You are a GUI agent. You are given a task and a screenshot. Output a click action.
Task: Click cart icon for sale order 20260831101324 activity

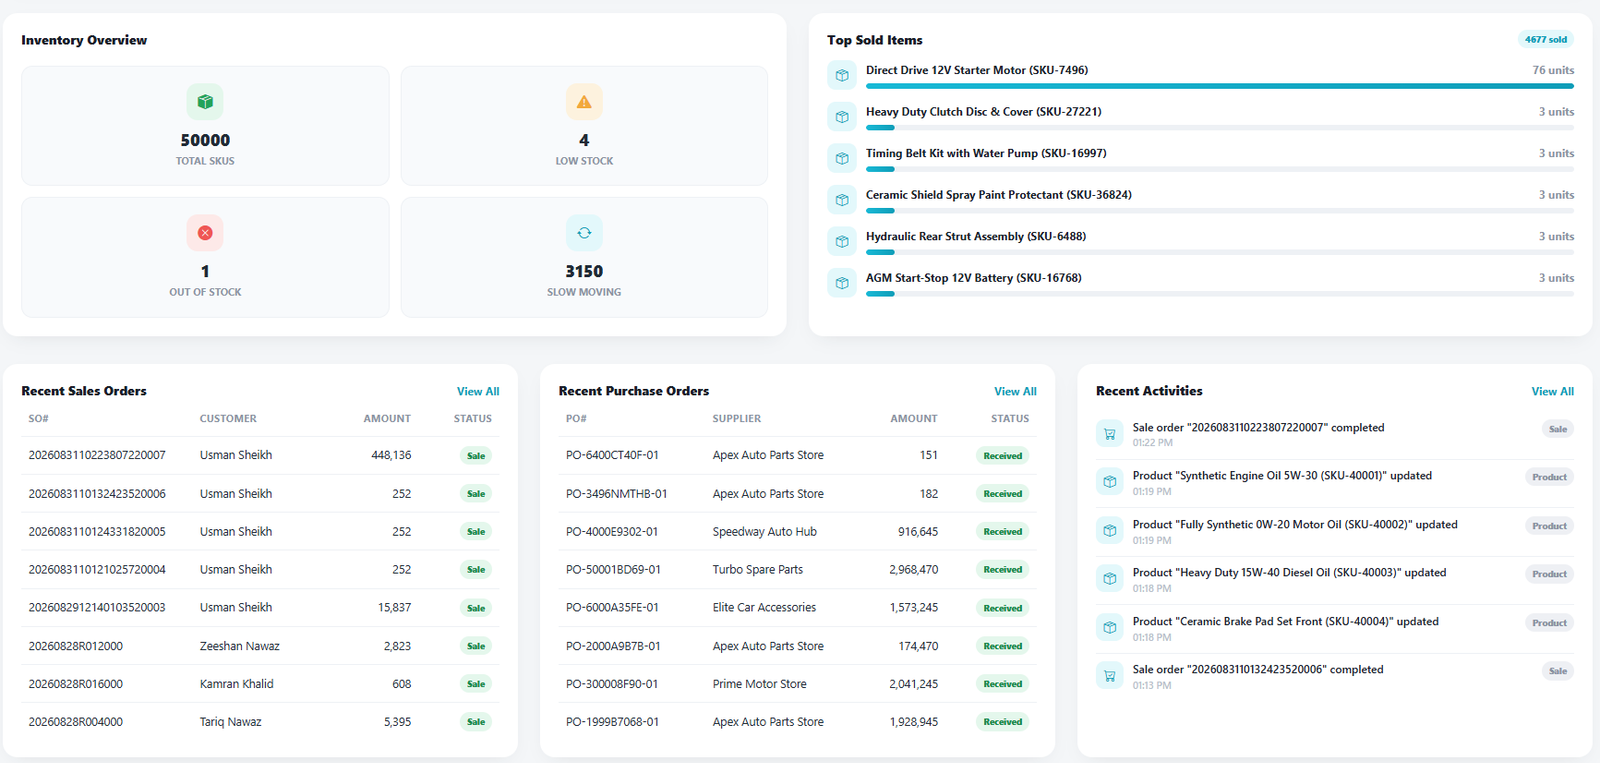coord(1110,676)
